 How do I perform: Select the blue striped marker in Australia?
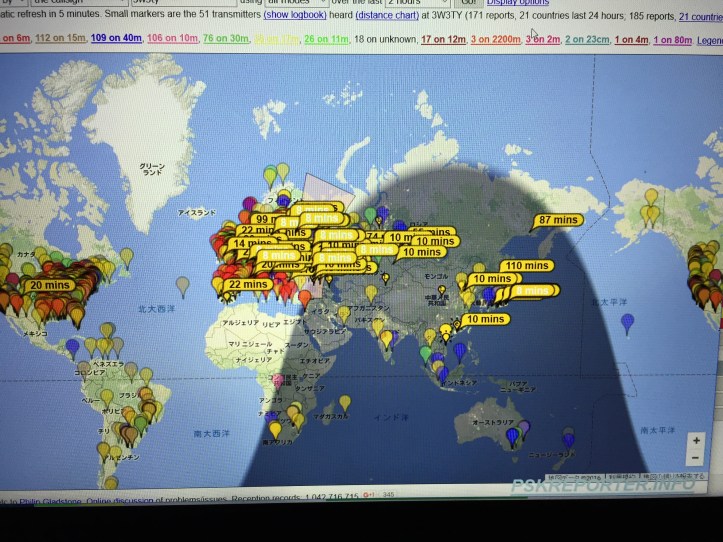[x=512, y=435]
